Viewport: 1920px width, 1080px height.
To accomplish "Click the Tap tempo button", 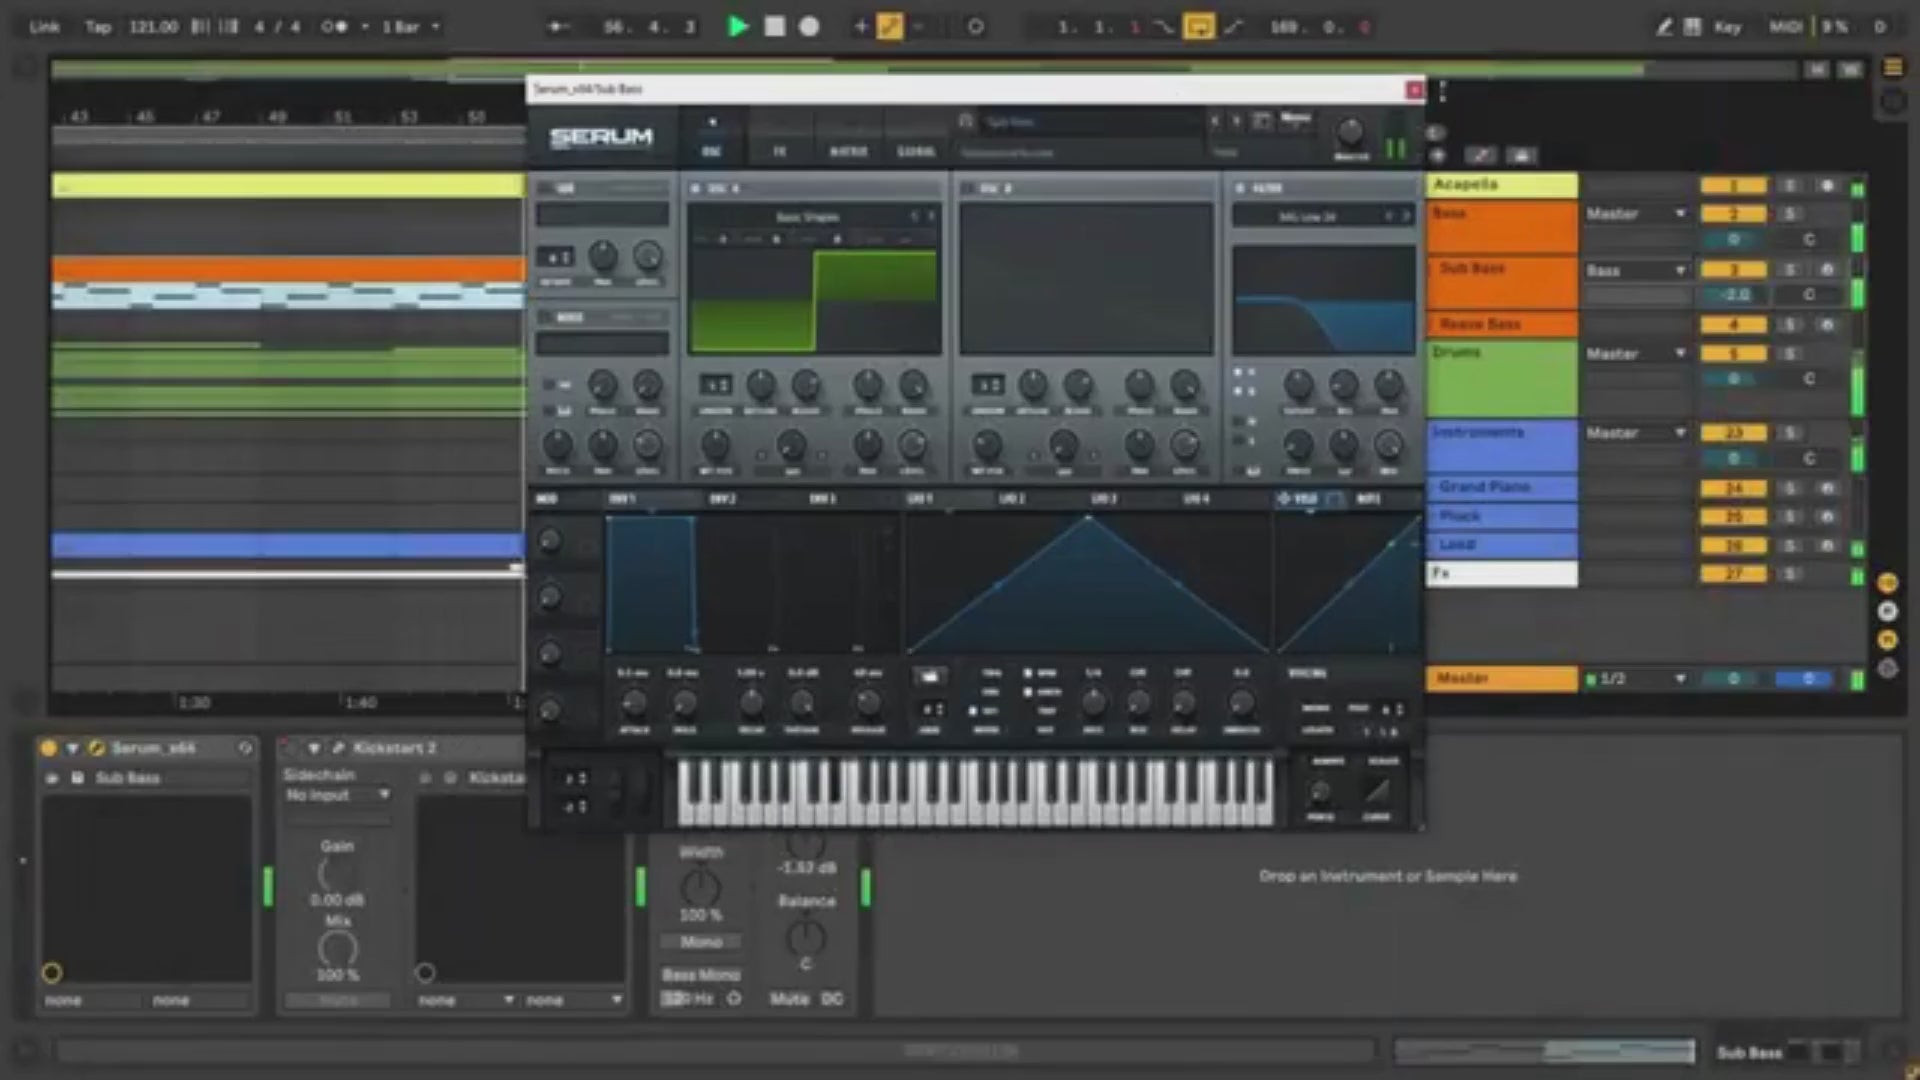I will click(98, 27).
